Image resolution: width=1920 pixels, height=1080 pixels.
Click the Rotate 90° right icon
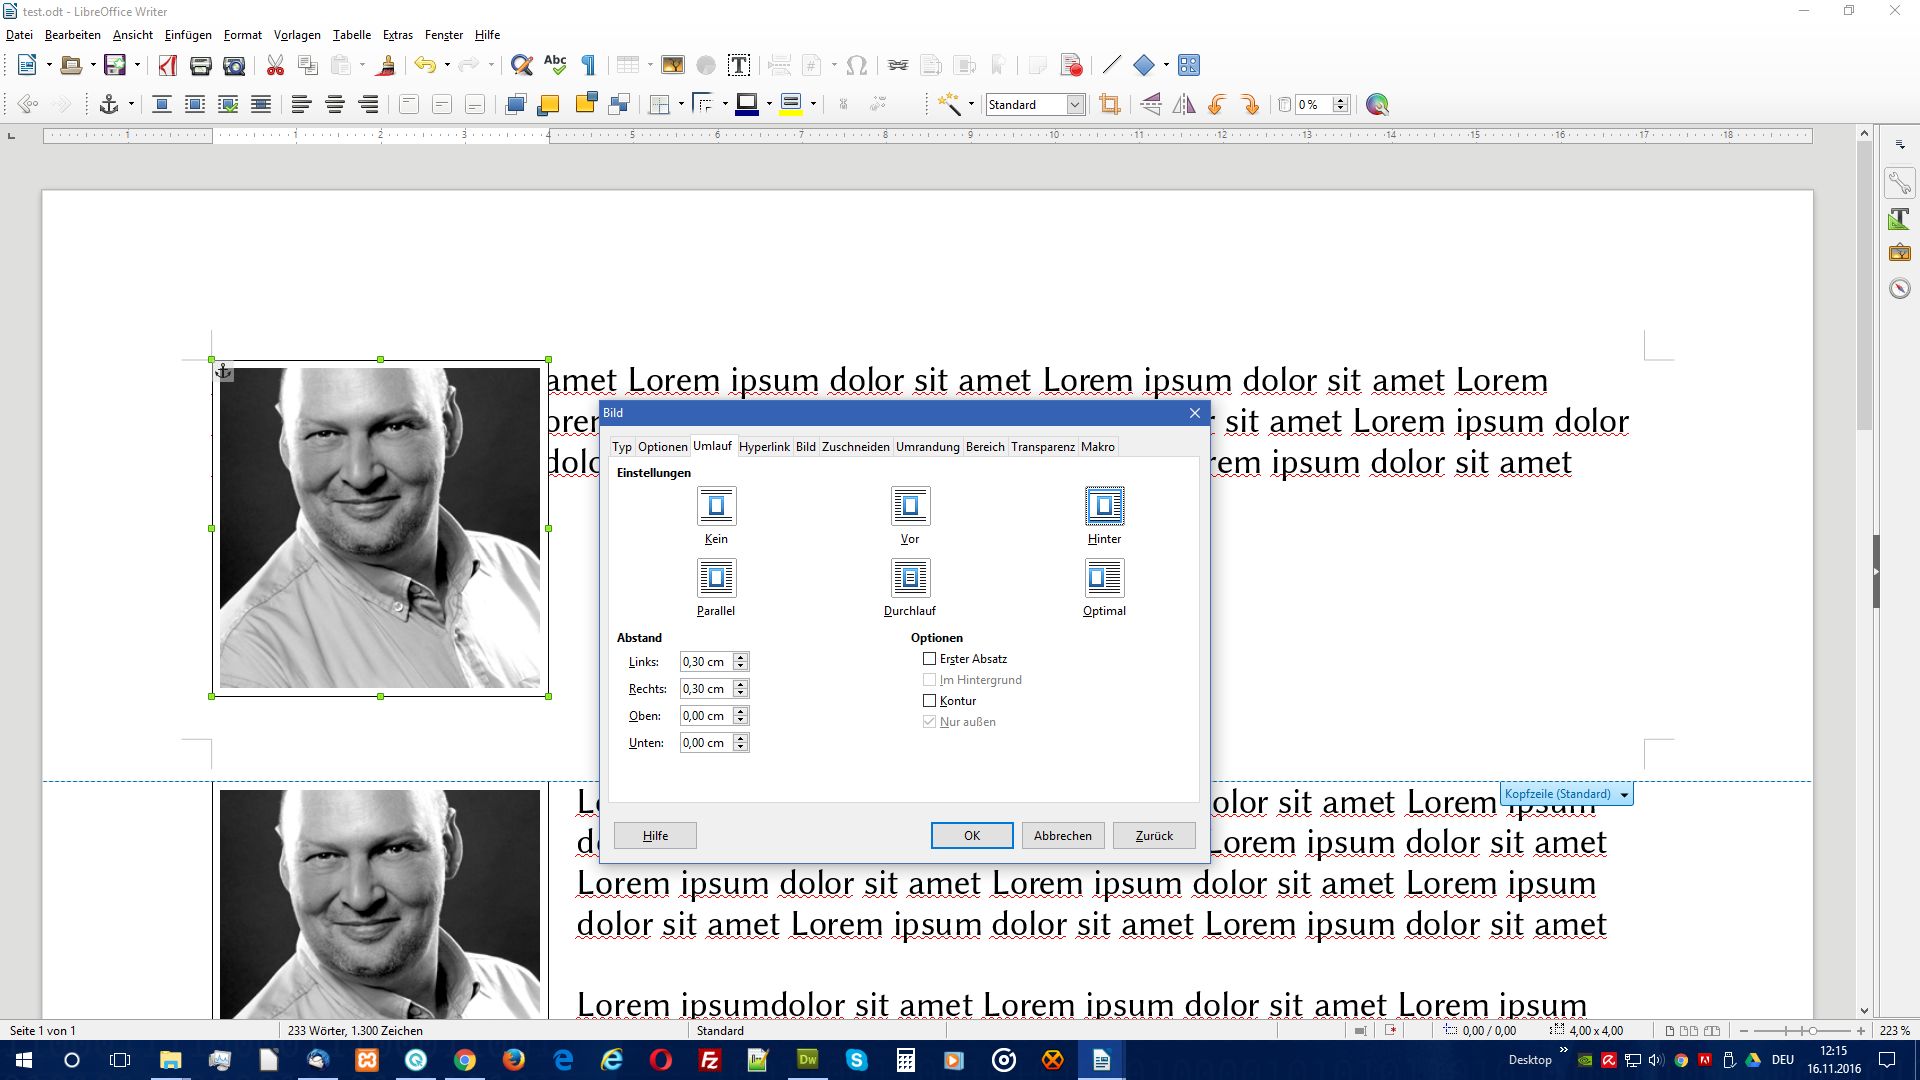click(x=1250, y=104)
